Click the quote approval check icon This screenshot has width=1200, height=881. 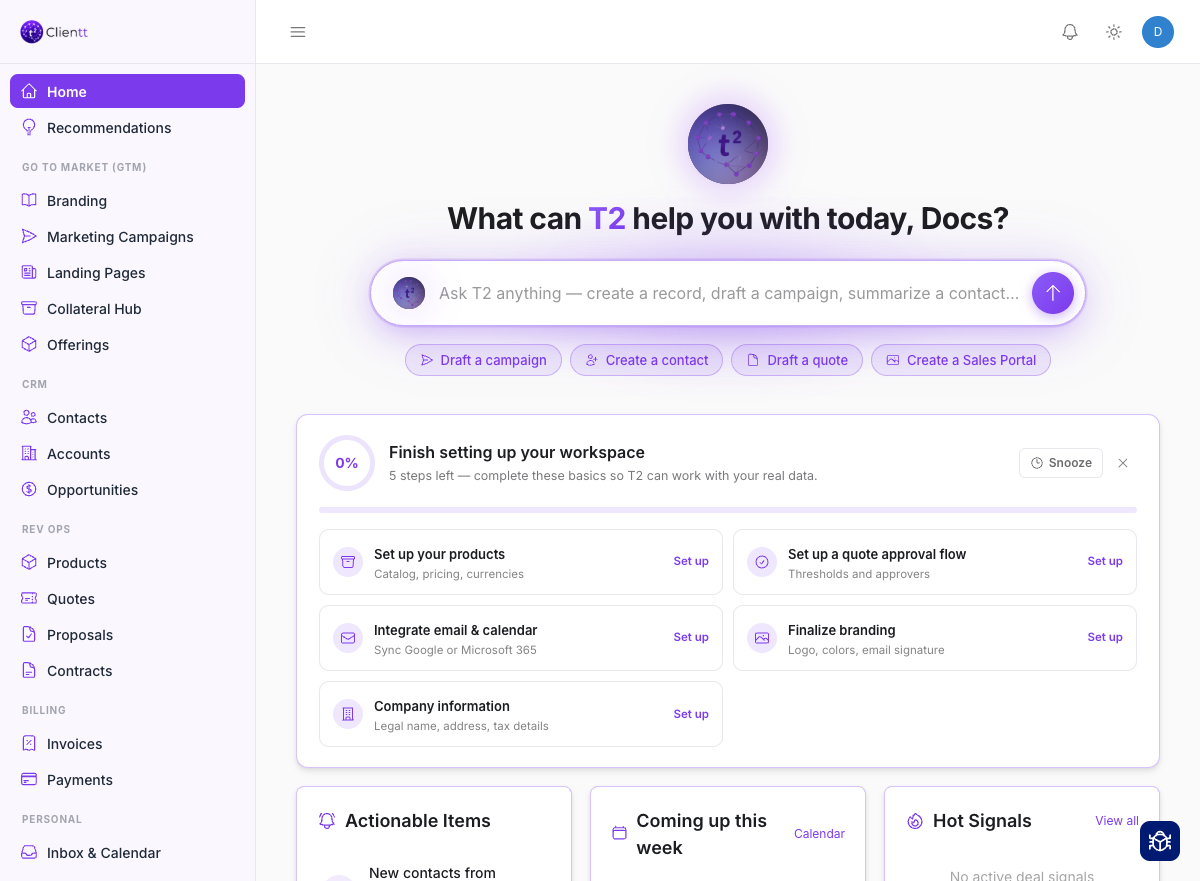[762, 562]
